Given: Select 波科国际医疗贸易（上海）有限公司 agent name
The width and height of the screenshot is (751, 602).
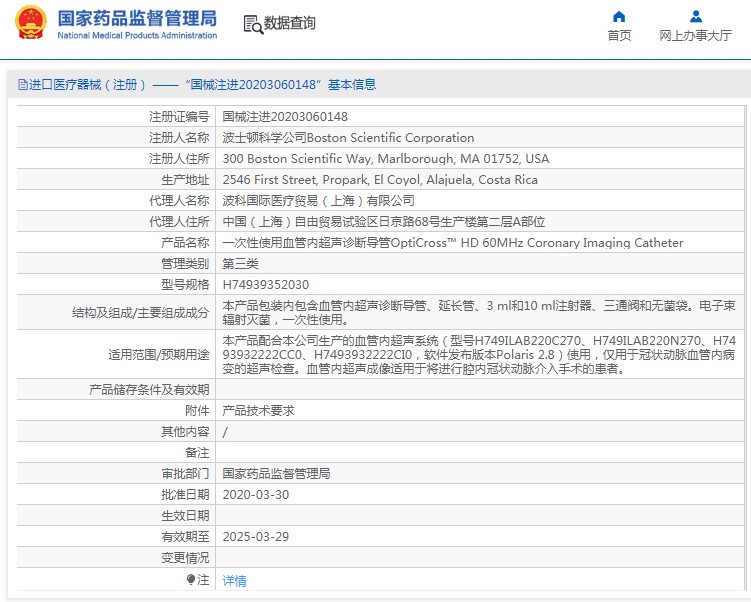Looking at the screenshot, I should click(319, 201).
